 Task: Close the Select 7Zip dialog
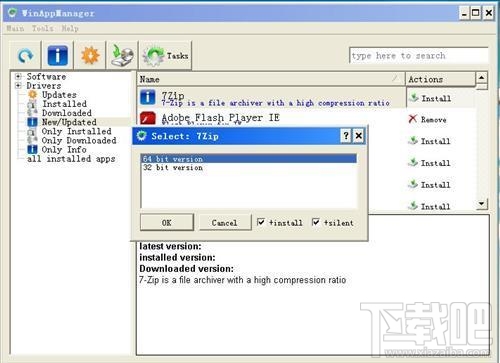[x=359, y=136]
